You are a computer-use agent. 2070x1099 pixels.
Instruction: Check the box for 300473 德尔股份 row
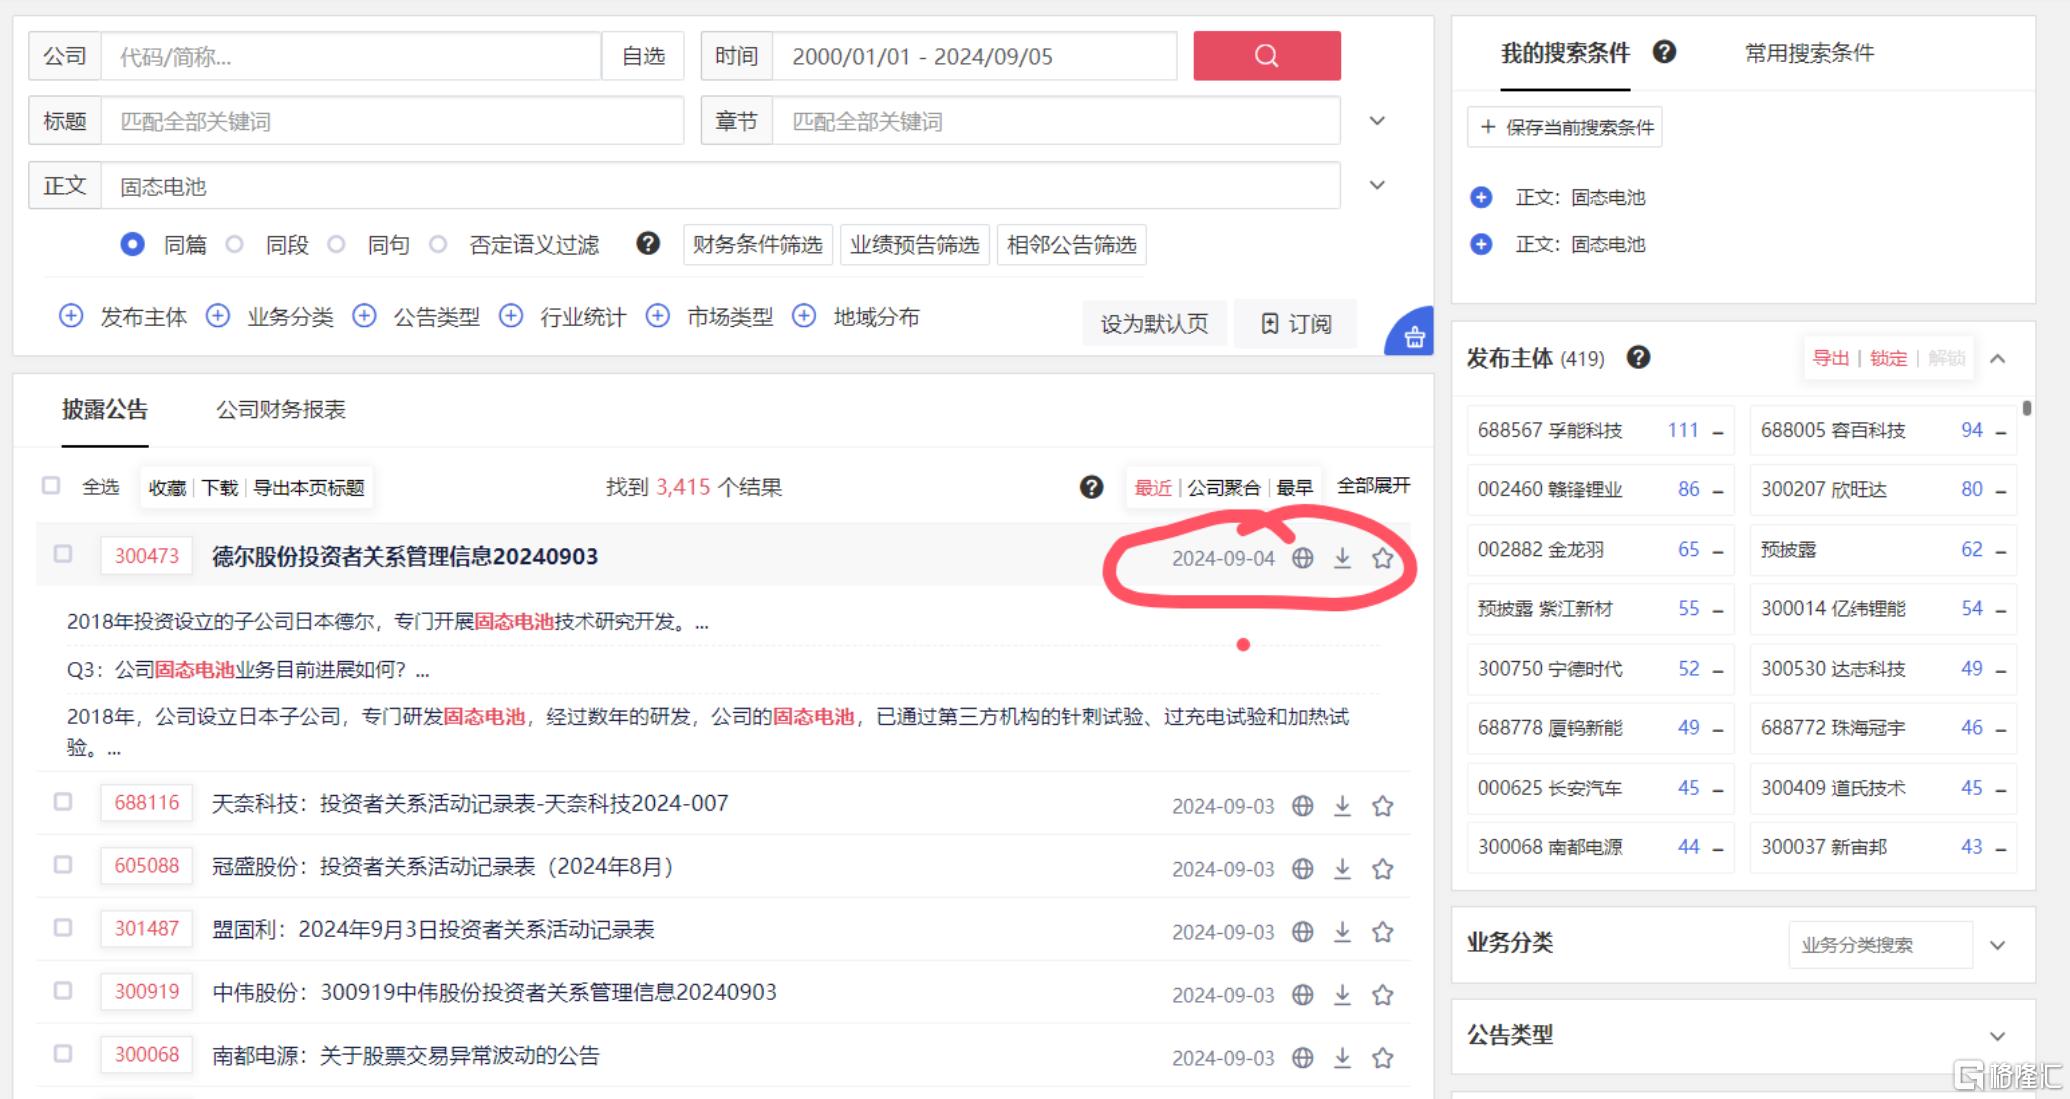tap(63, 554)
